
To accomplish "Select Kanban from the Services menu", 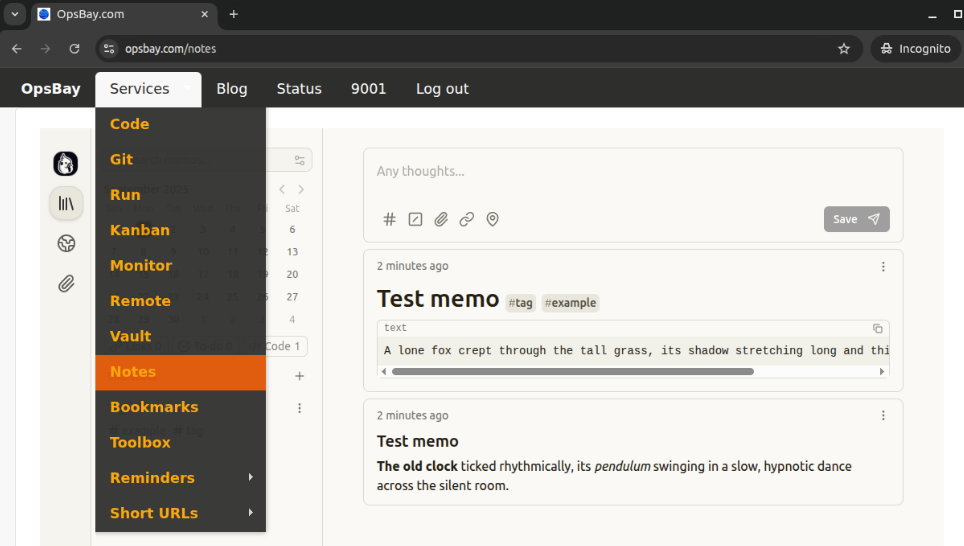I will click(x=140, y=230).
